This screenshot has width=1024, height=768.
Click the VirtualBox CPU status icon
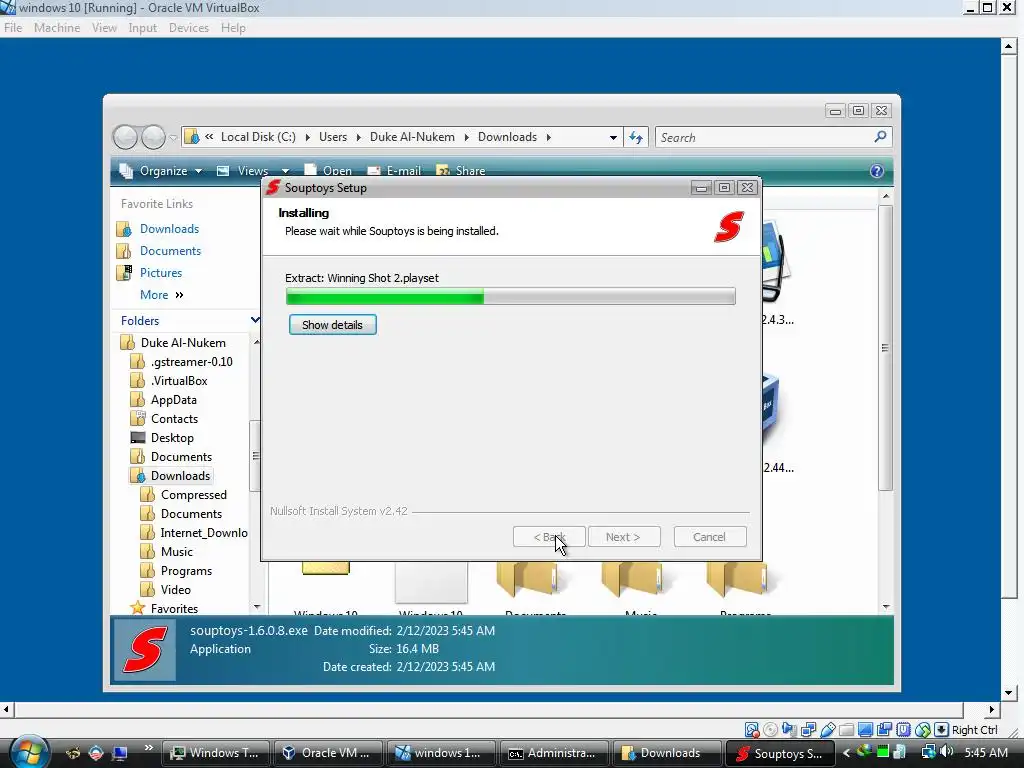pyautogui.click(x=903, y=729)
